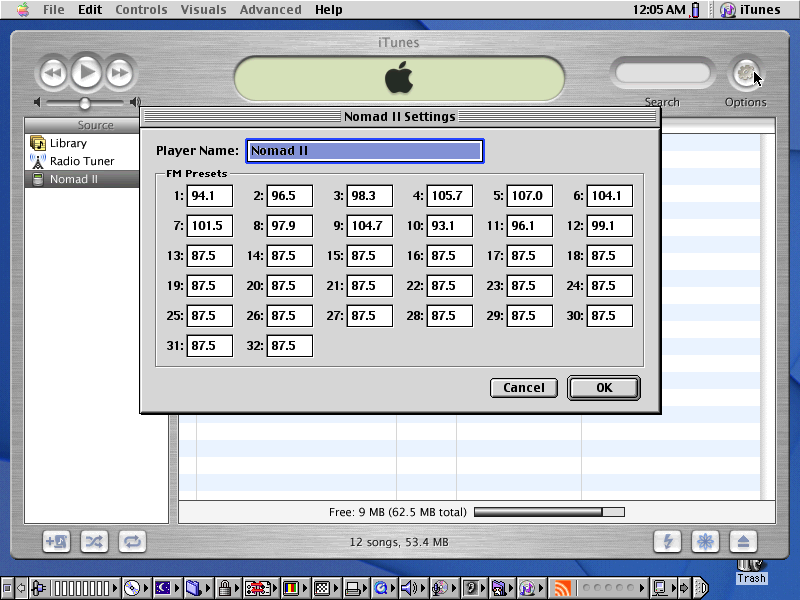Image resolution: width=800 pixels, height=600 pixels.
Task: Collapse the Control Strip with its left box
Action: coord(7,588)
